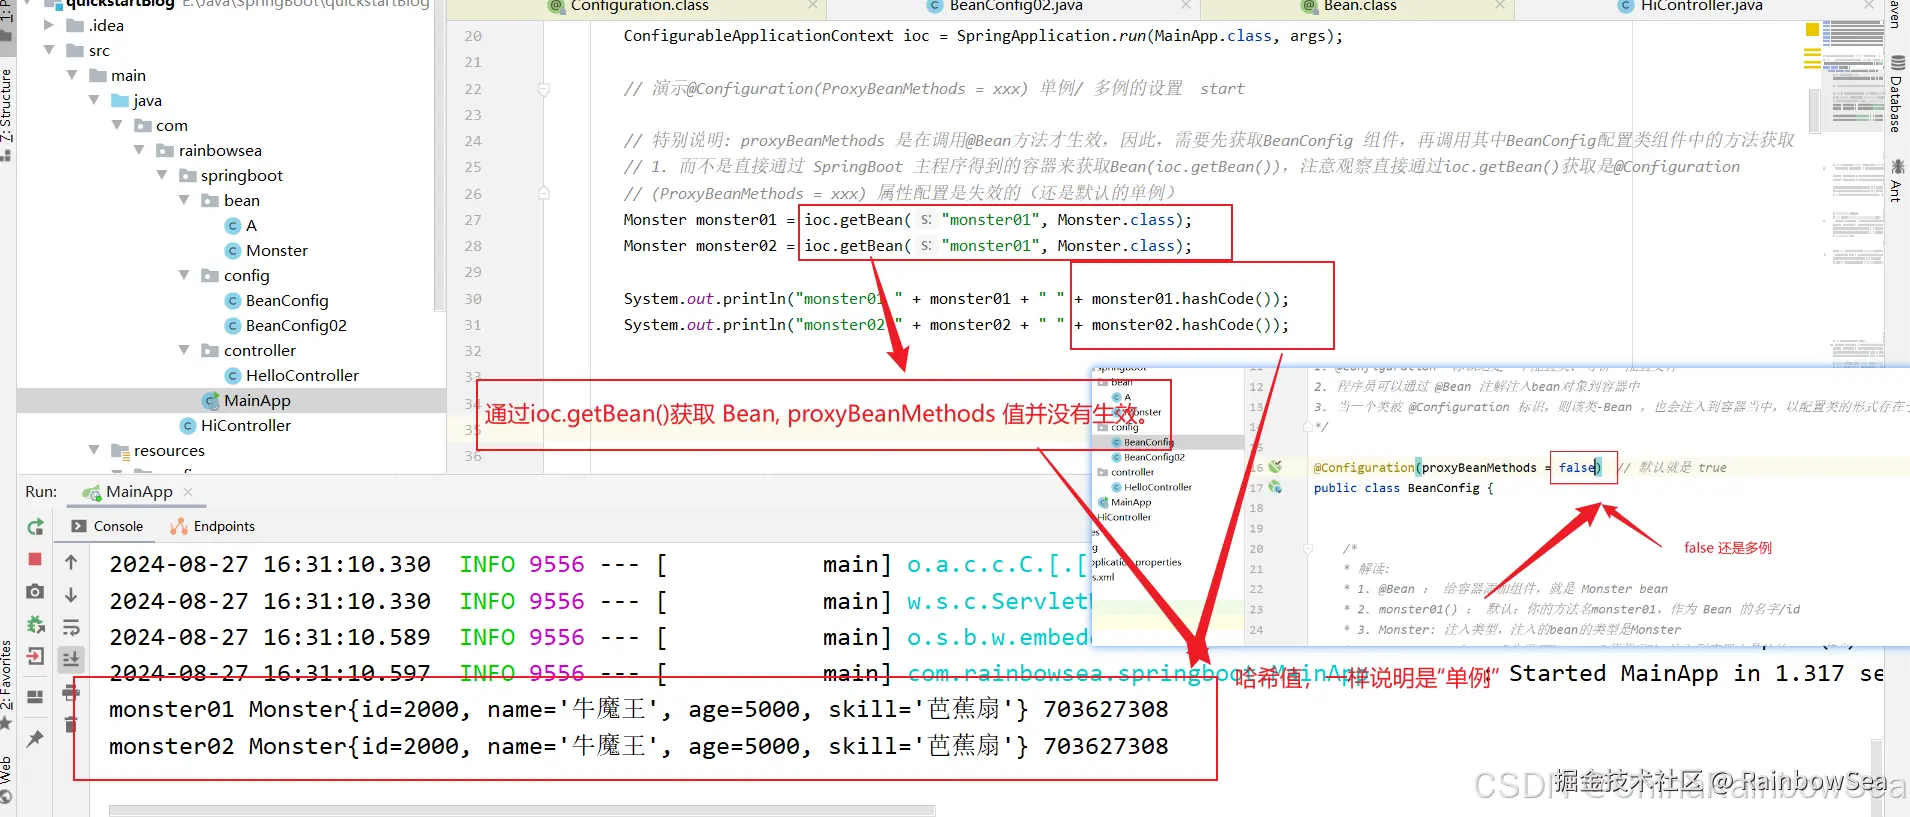Open BeanConfig02 in project tree
Image resolution: width=1910 pixels, height=817 pixels.
(x=286, y=325)
